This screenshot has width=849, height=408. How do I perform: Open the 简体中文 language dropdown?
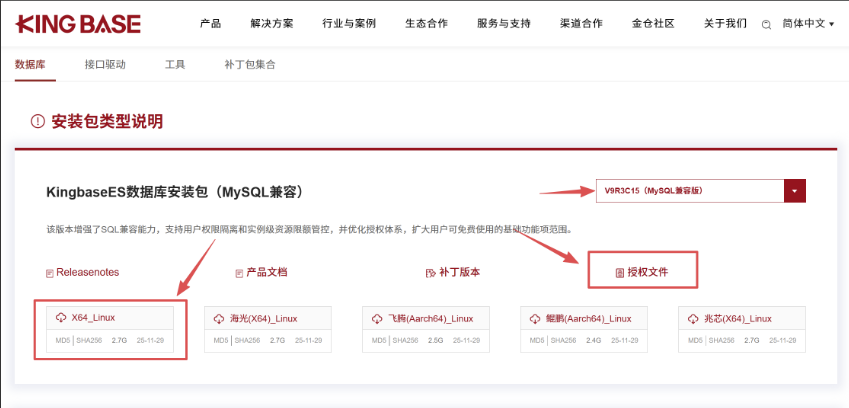click(808, 24)
